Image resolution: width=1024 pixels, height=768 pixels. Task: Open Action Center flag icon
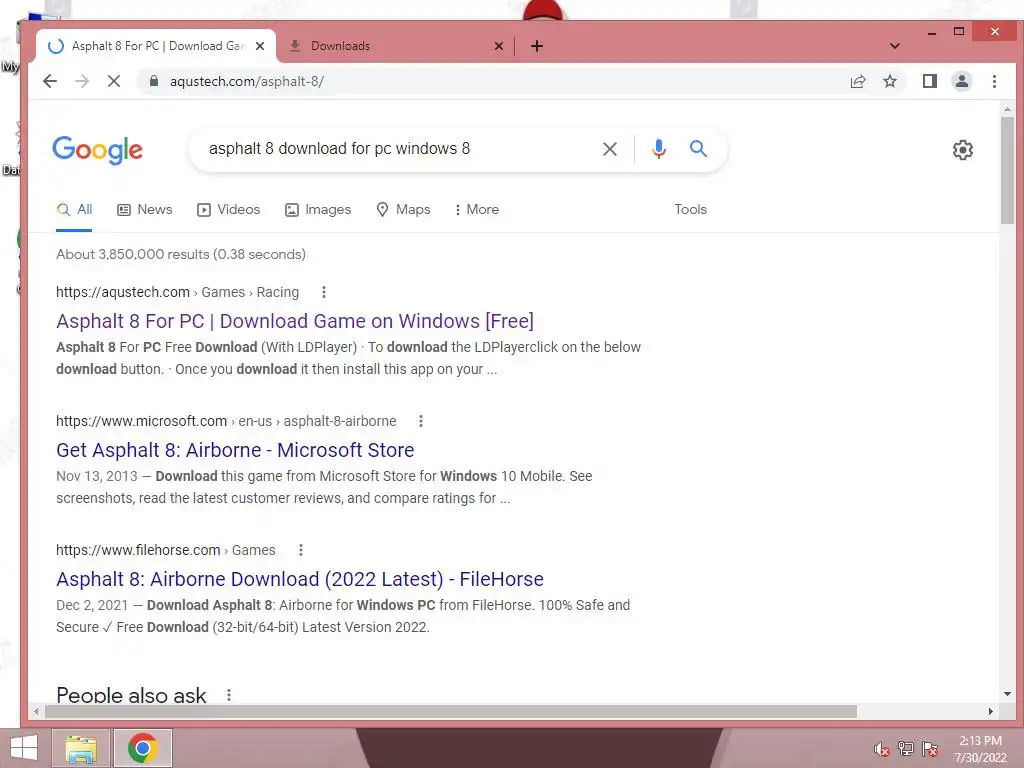pyautogui.click(x=929, y=749)
